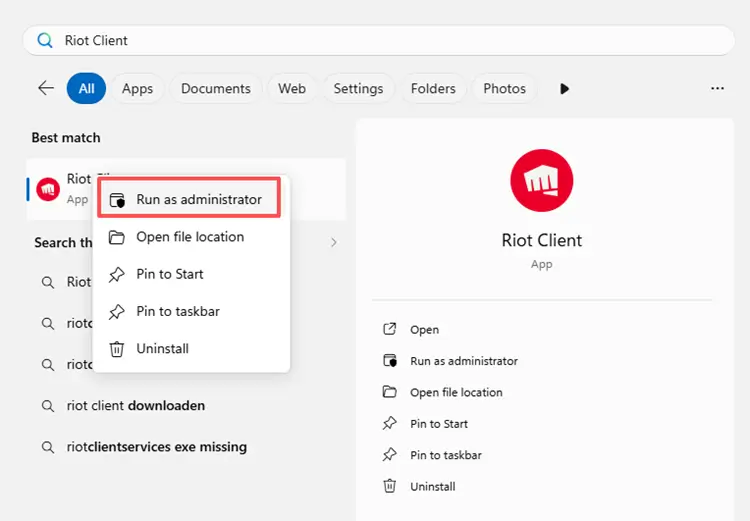This screenshot has height=521, width=750.
Task: Click the Riot Client icon in Best match
Action: pyautogui.click(x=48, y=189)
